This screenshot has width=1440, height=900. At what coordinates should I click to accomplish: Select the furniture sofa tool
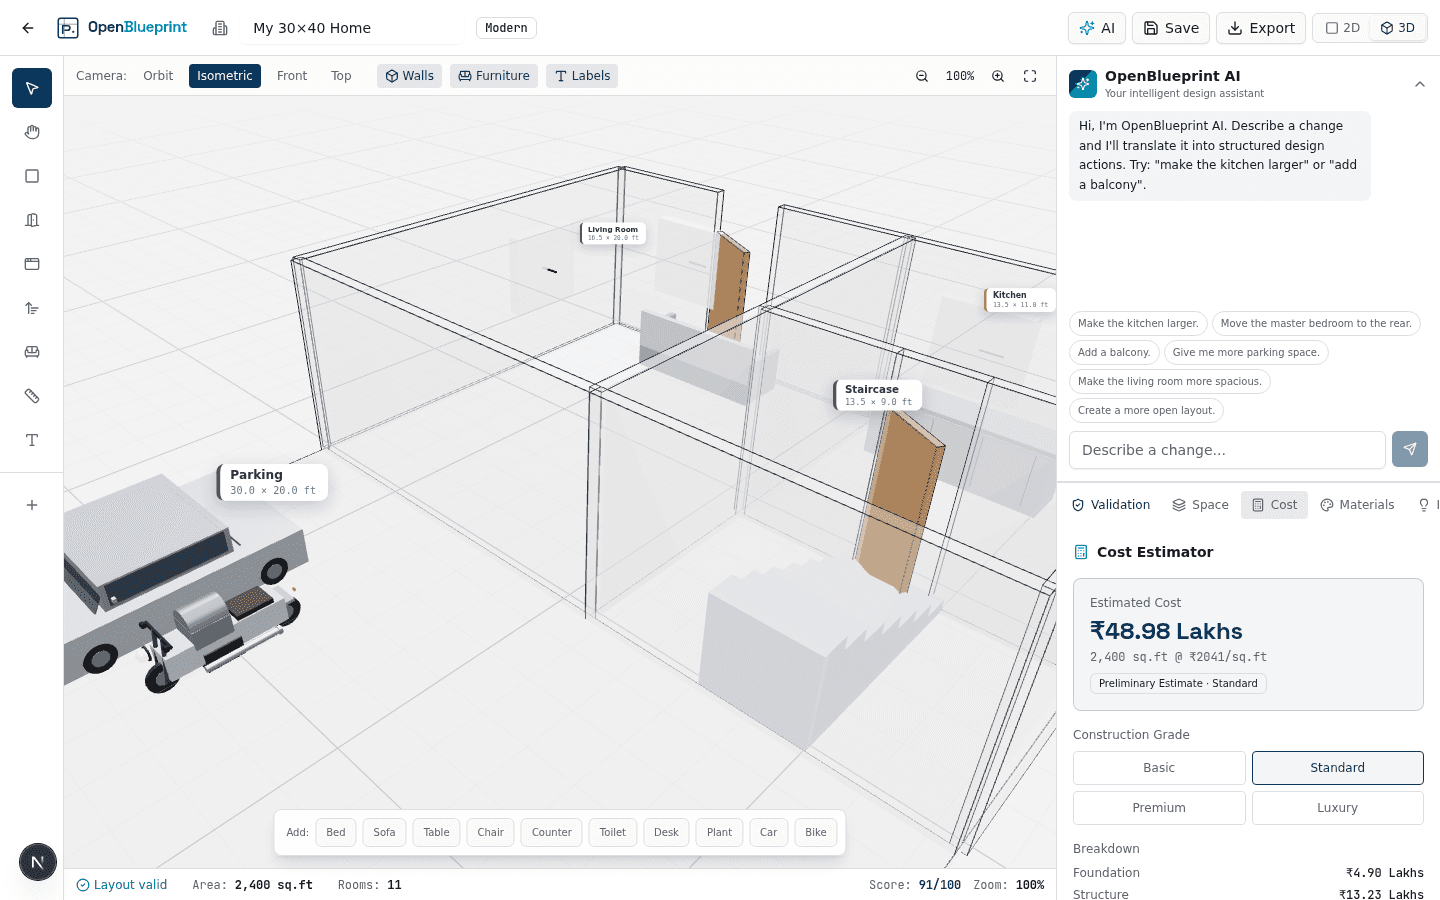pyautogui.click(x=32, y=352)
